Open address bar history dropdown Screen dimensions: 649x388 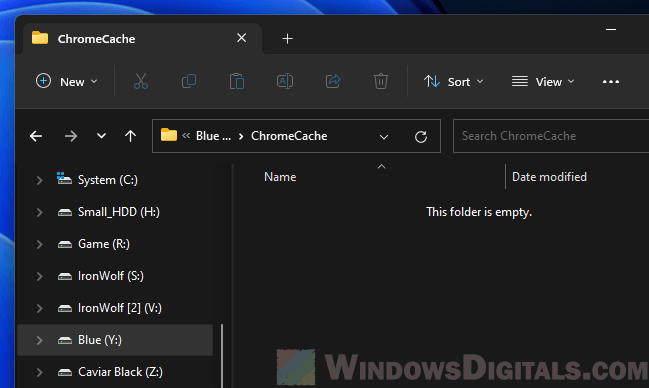[x=384, y=137]
